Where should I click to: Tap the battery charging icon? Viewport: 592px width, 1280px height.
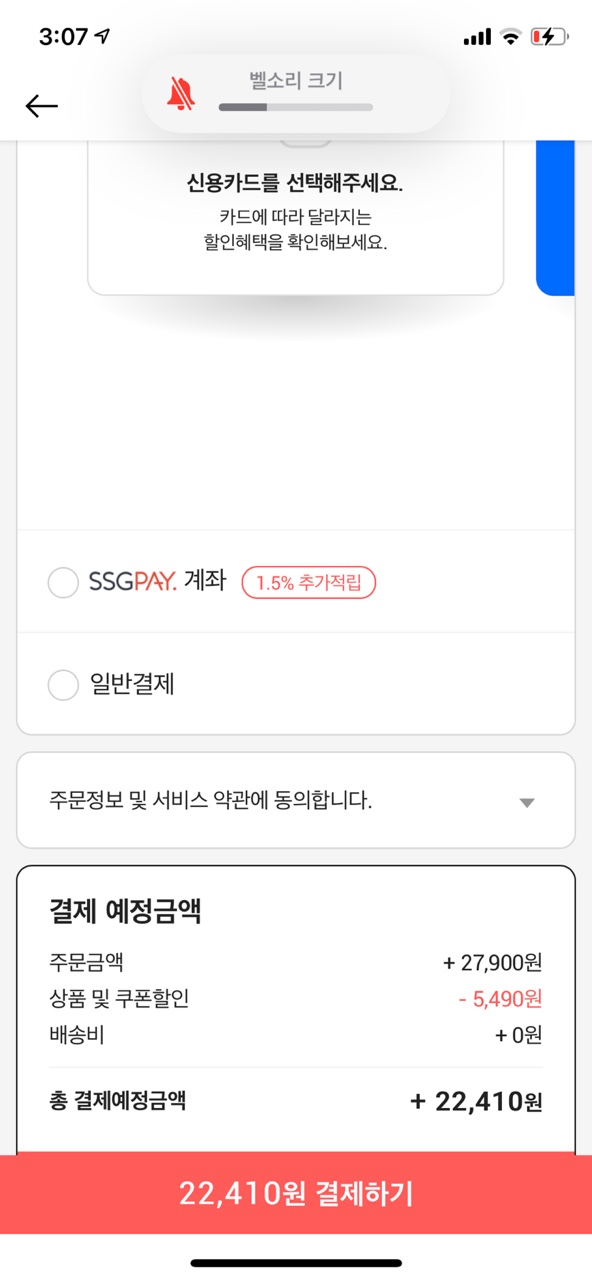(550, 37)
